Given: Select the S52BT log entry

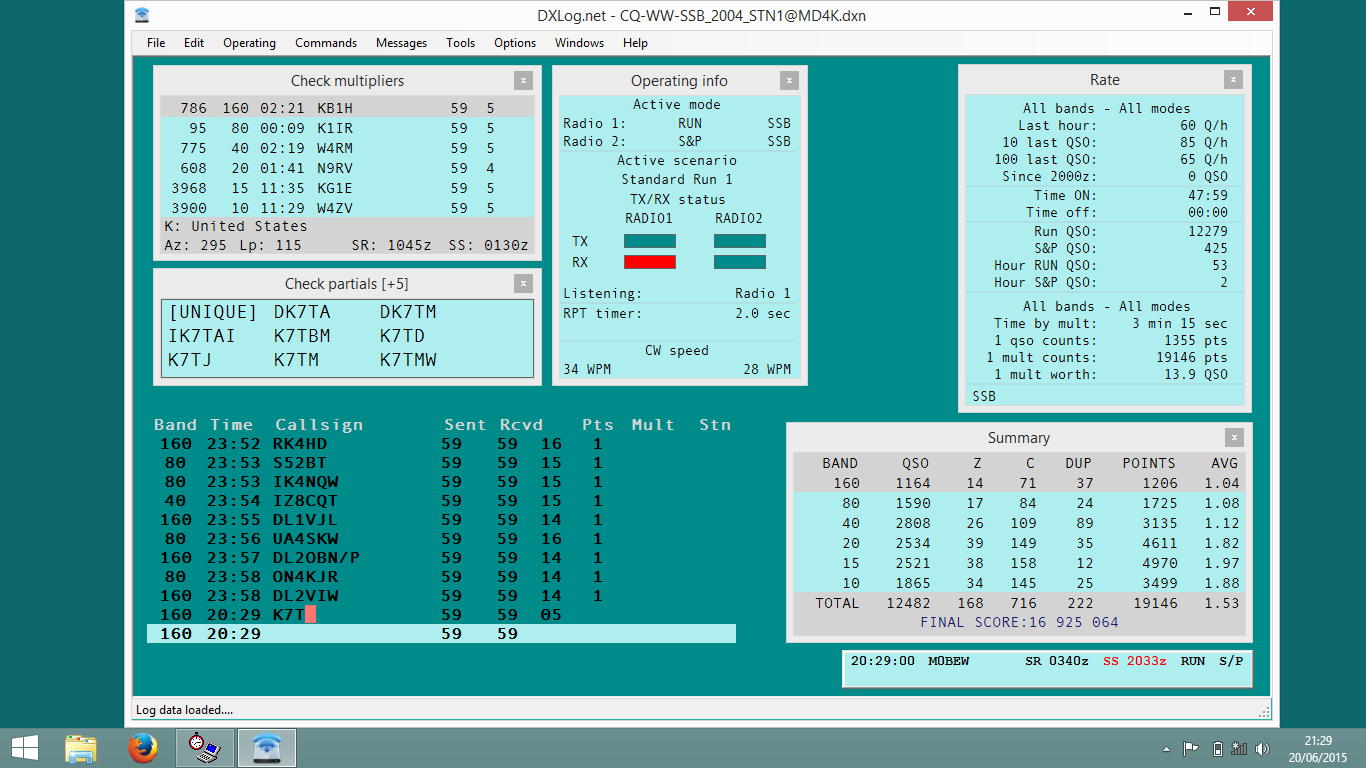Looking at the screenshot, I should 441,463.
